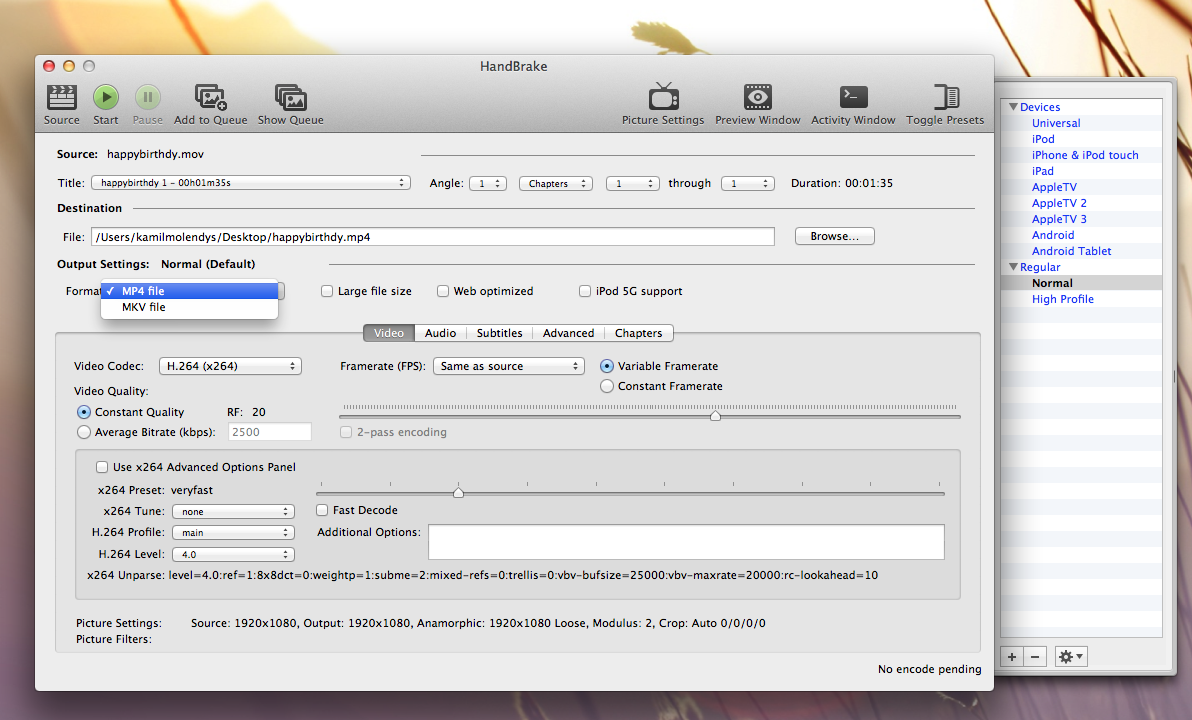Image resolution: width=1192 pixels, height=720 pixels.
Task: Click the Browse... button
Action: tap(835, 236)
